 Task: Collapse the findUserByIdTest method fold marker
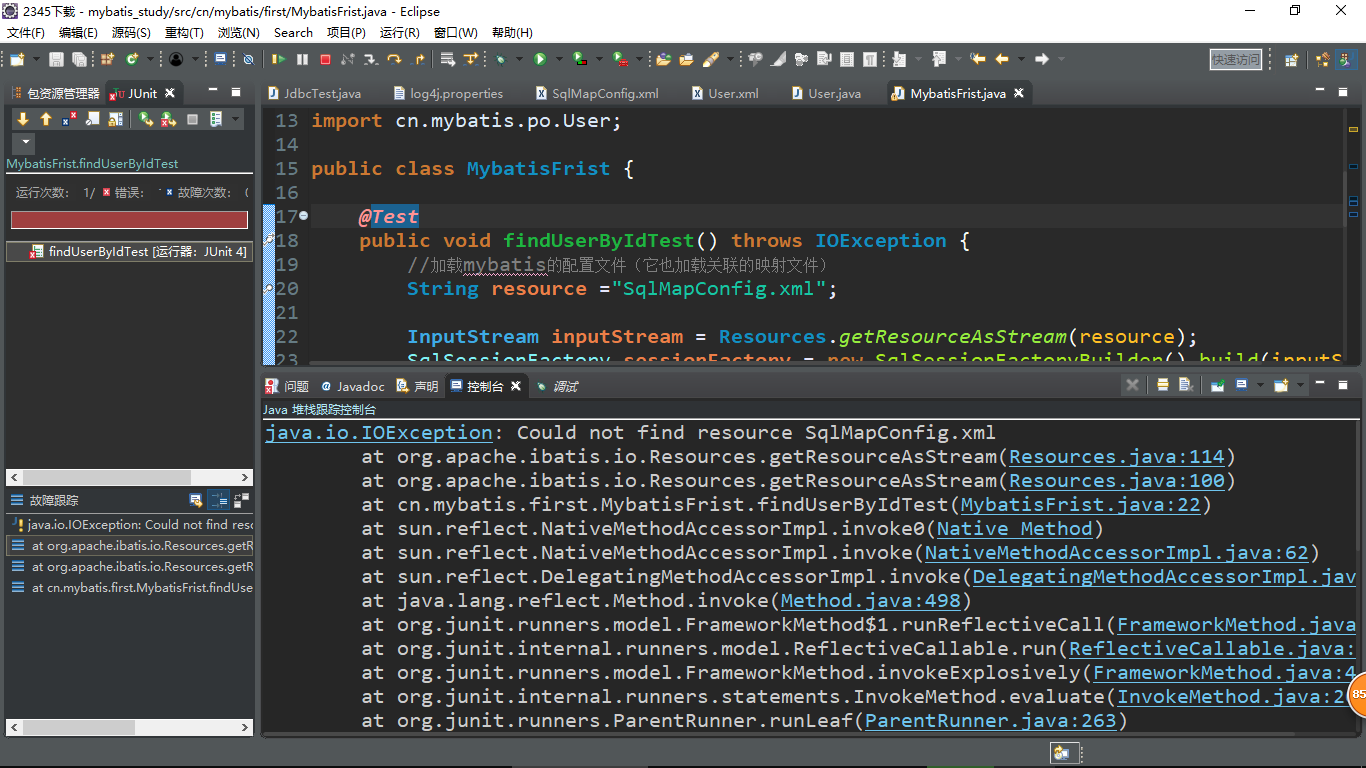[x=304, y=216]
